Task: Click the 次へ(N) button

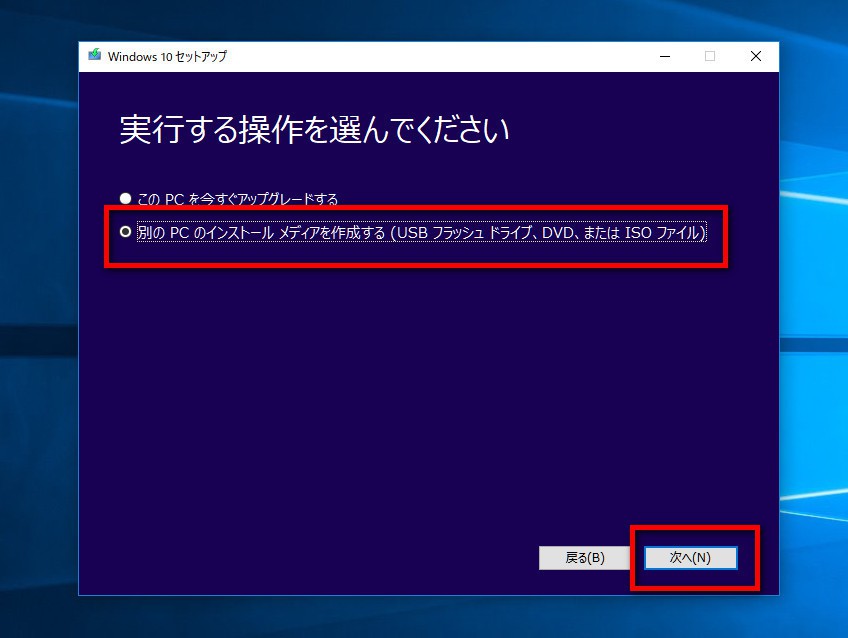Action: (690, 557)
